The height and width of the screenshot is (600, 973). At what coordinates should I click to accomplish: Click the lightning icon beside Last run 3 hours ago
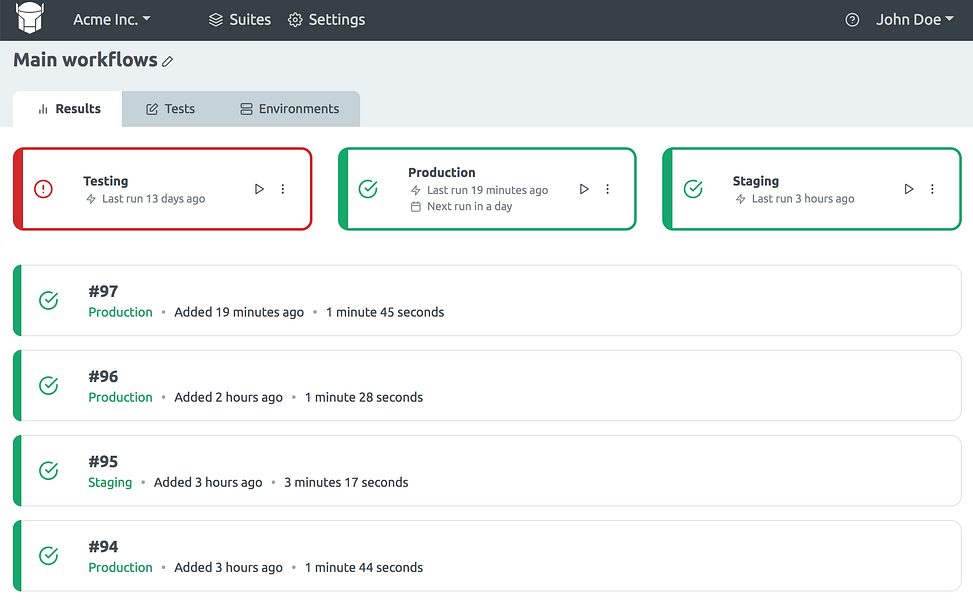tap(740, 199)
